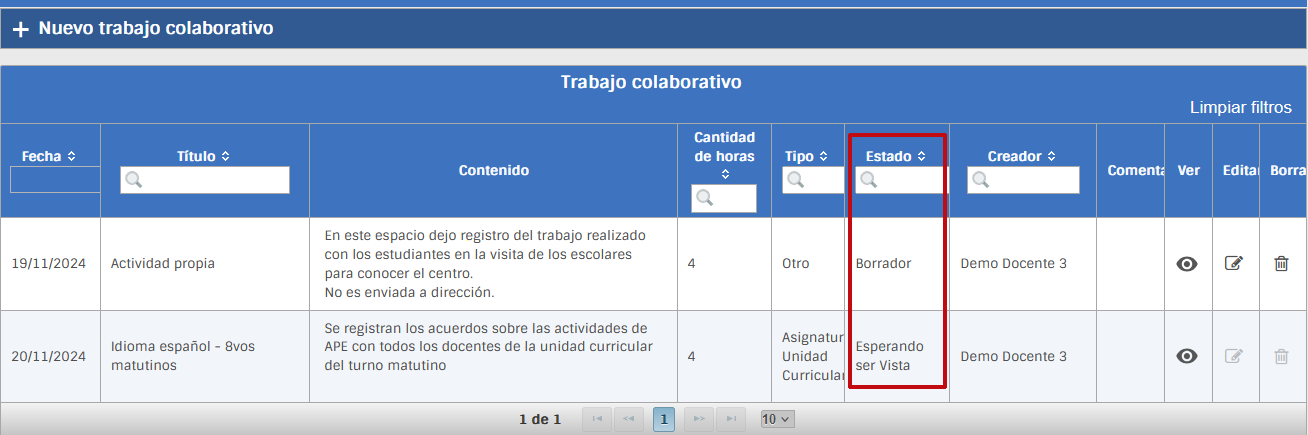The image size is (1308, 435).
Task: Click the content text starting En este espacio
Action: point(485,264)
